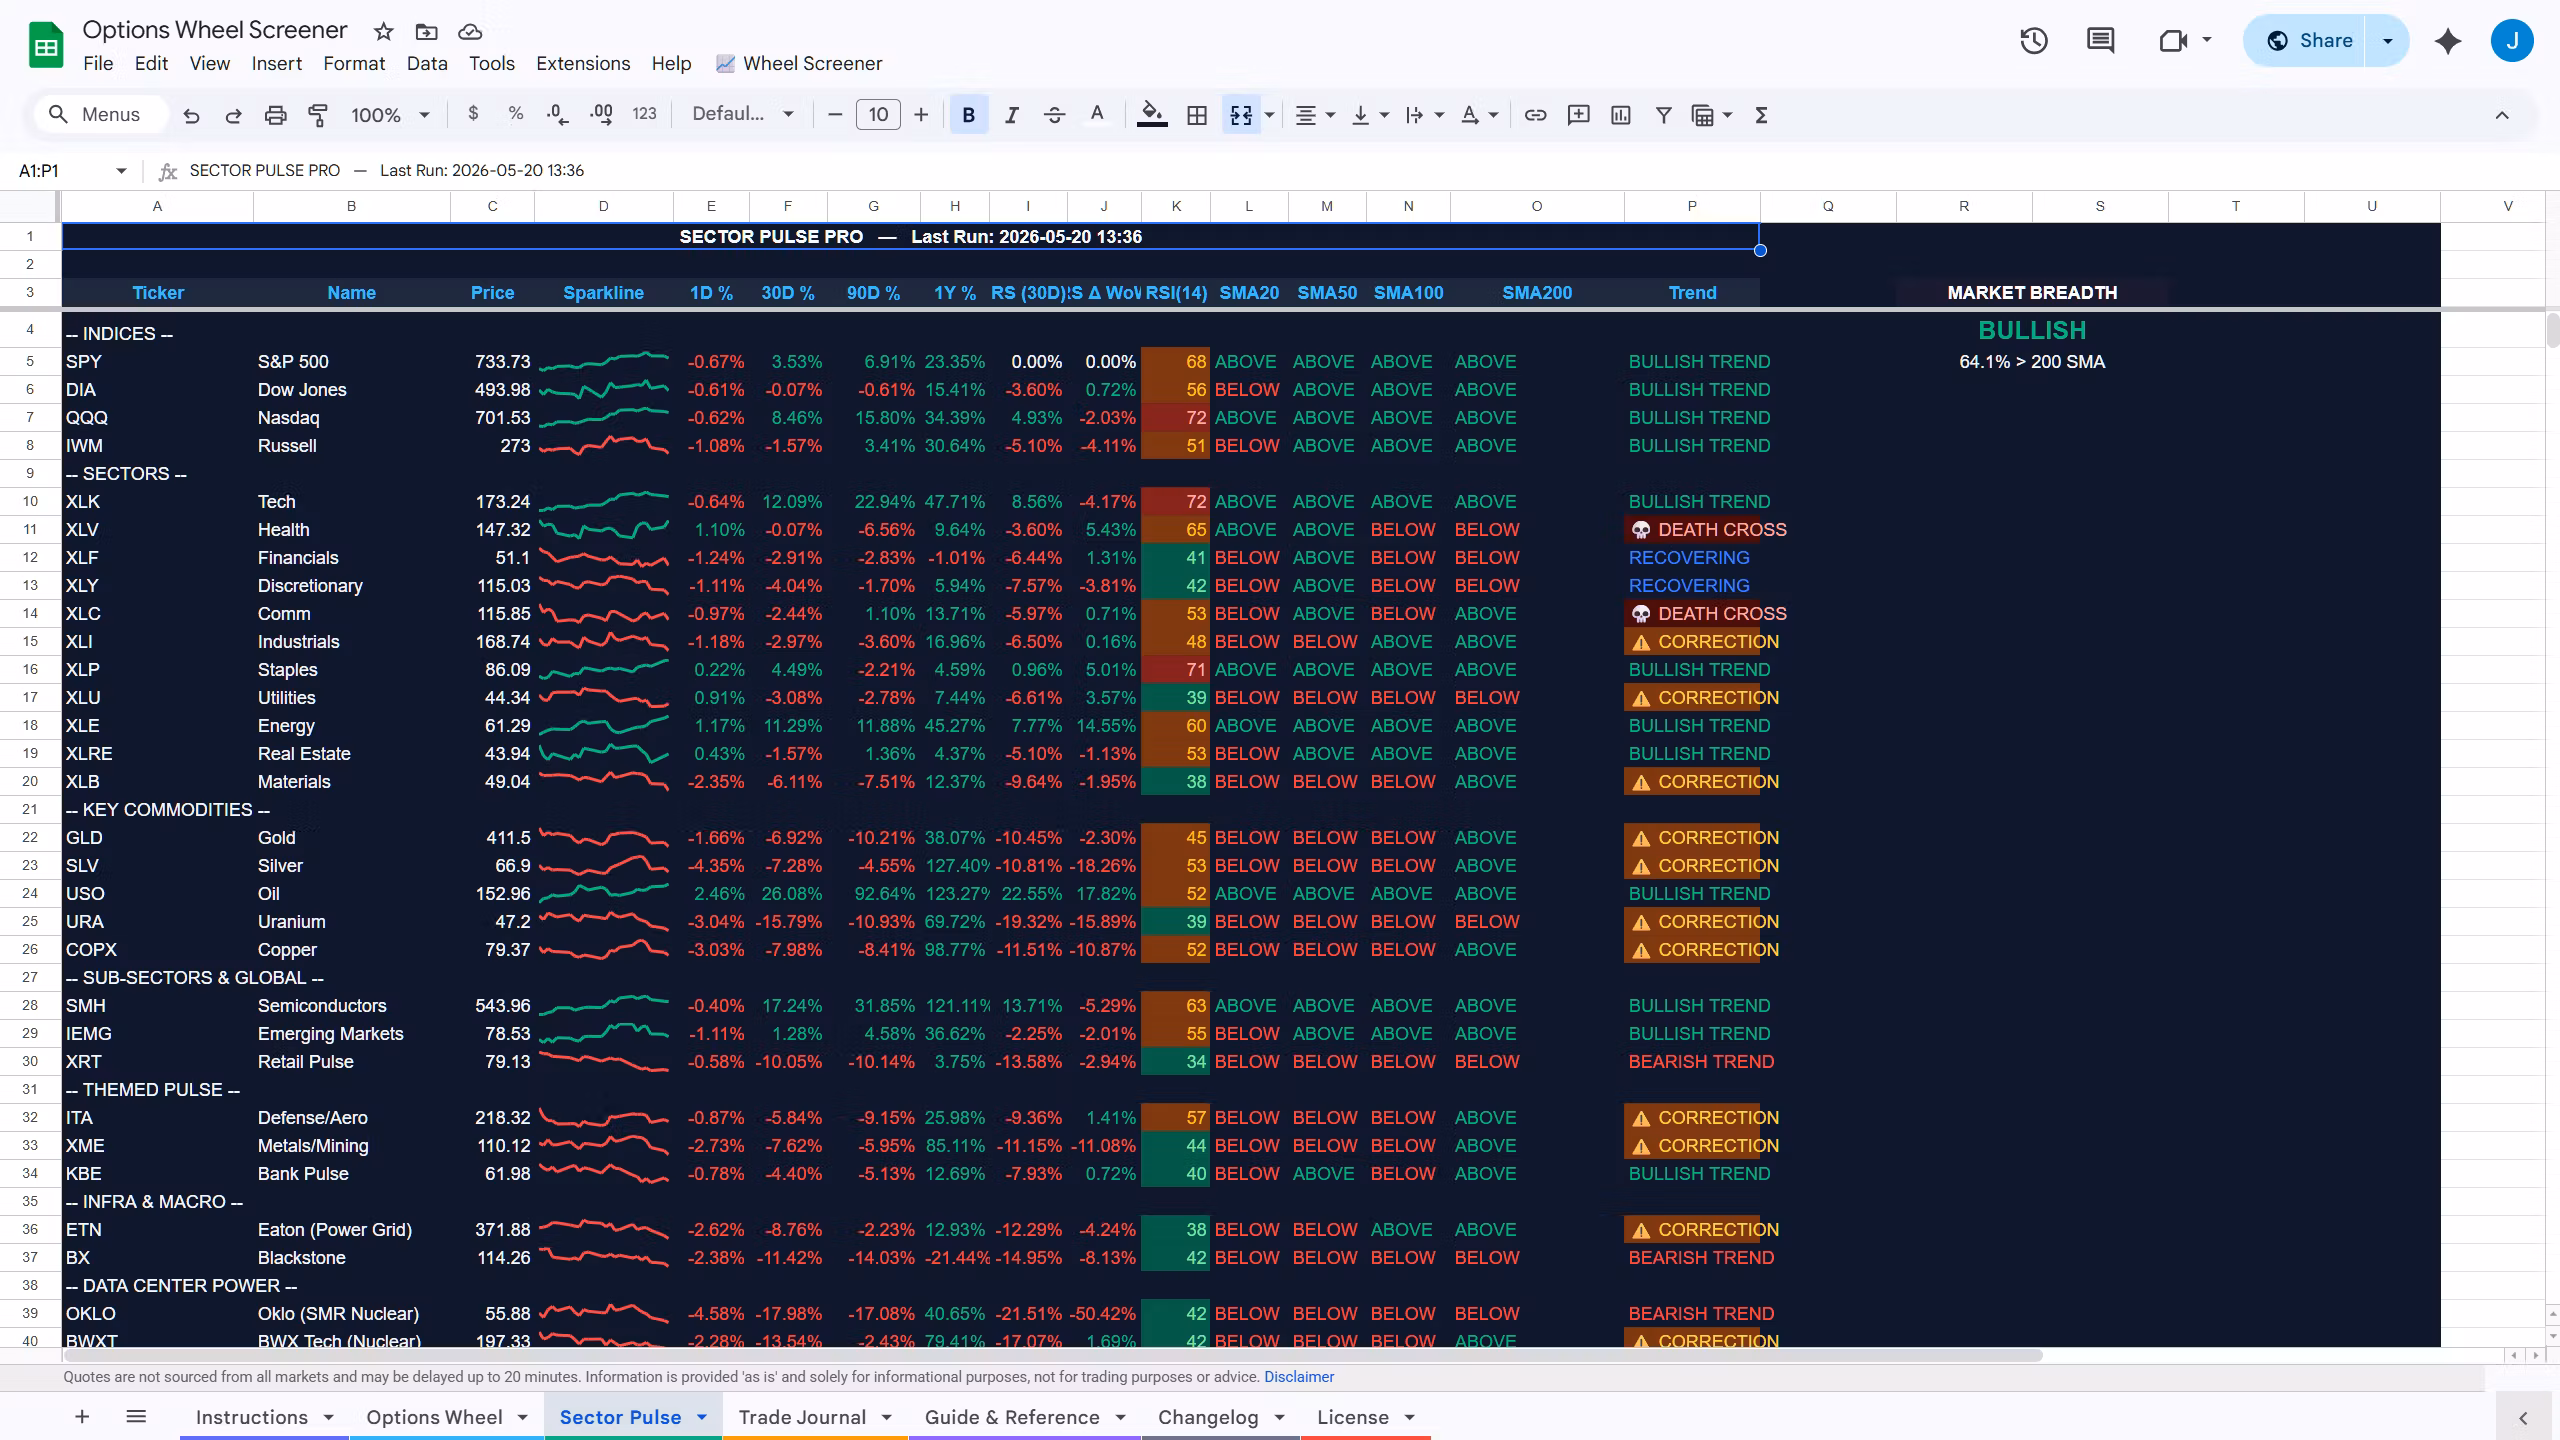
Task: Format as currency button
Action: pyautogui.click(x=473, y=114)
